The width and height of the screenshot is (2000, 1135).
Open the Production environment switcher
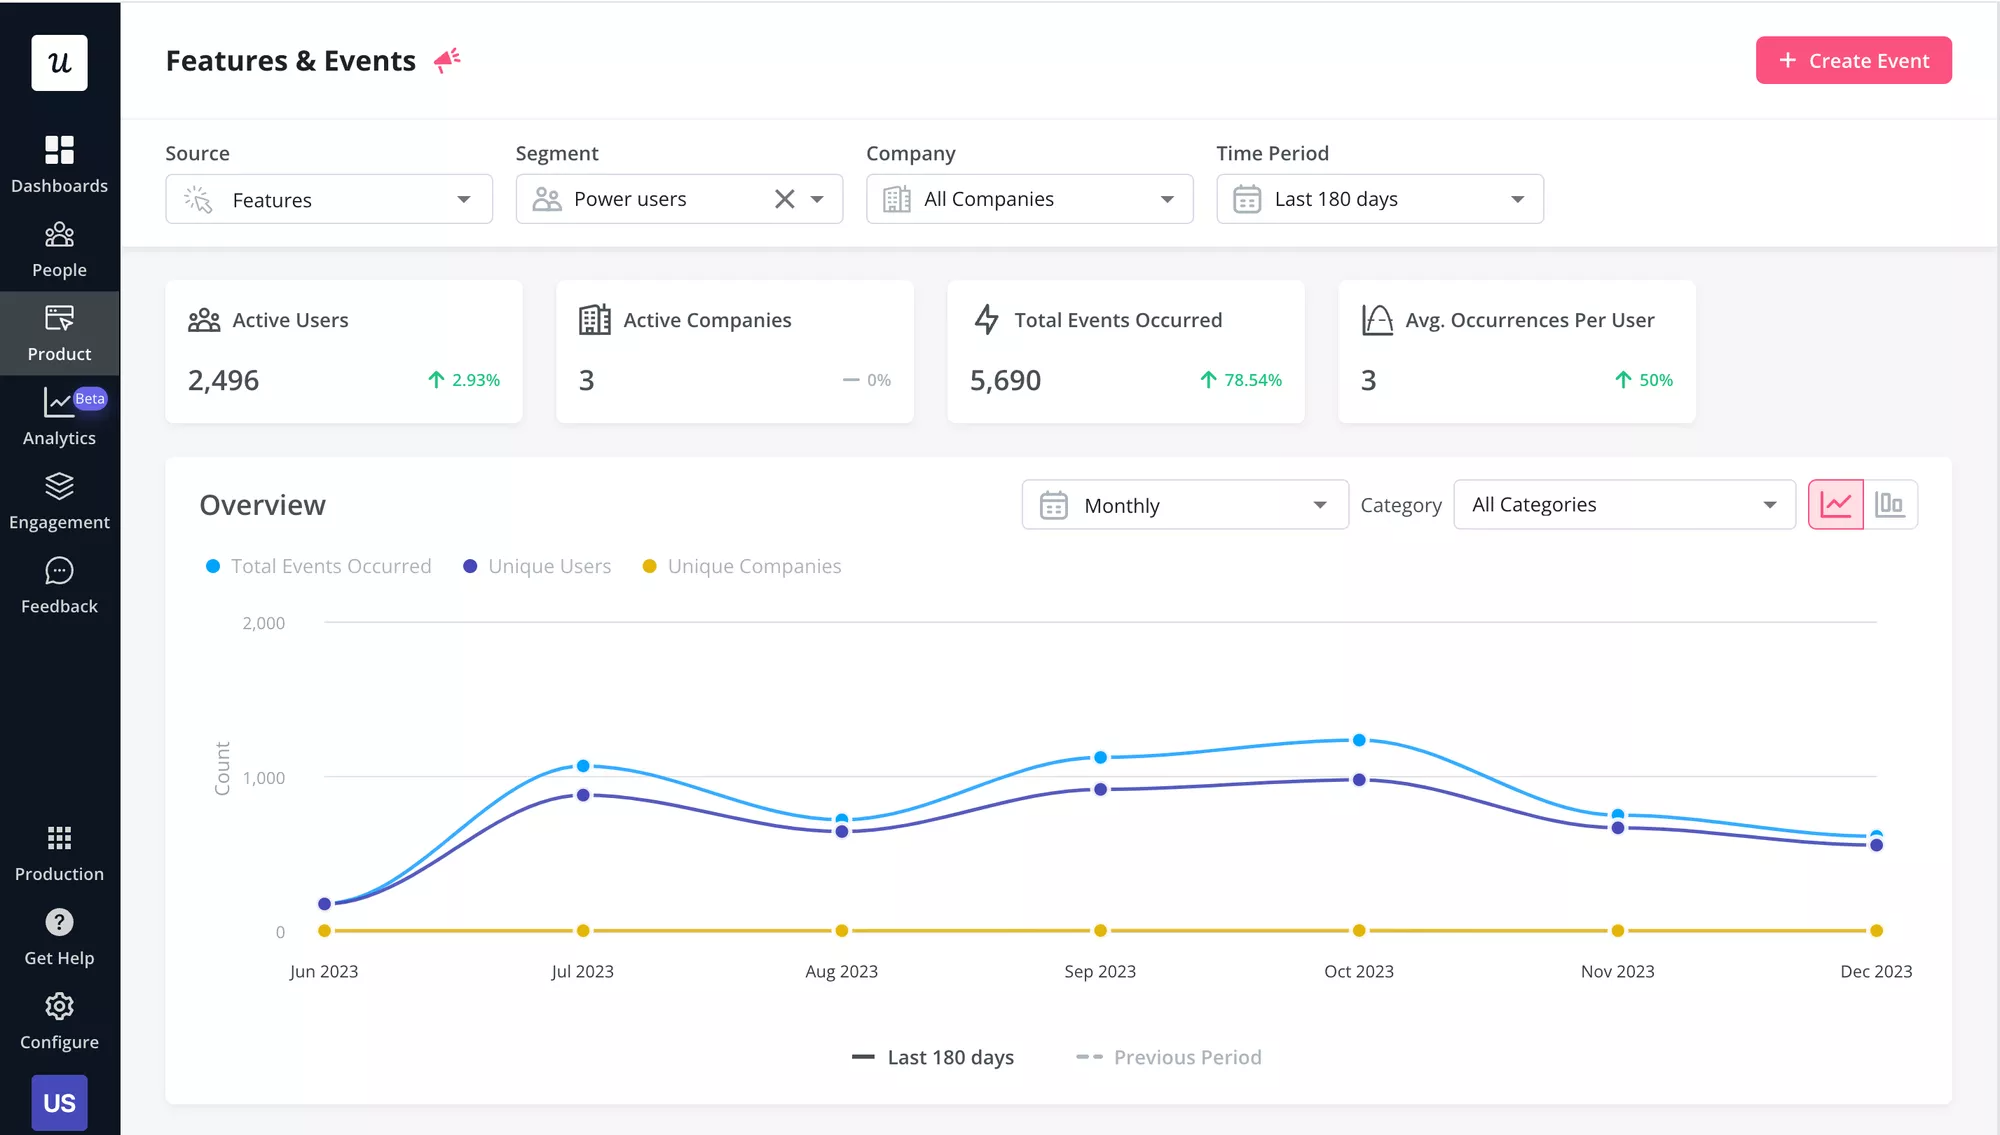click(59, 853)
